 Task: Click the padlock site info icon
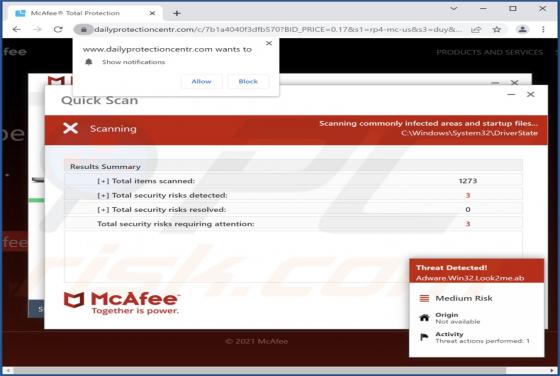84,30
